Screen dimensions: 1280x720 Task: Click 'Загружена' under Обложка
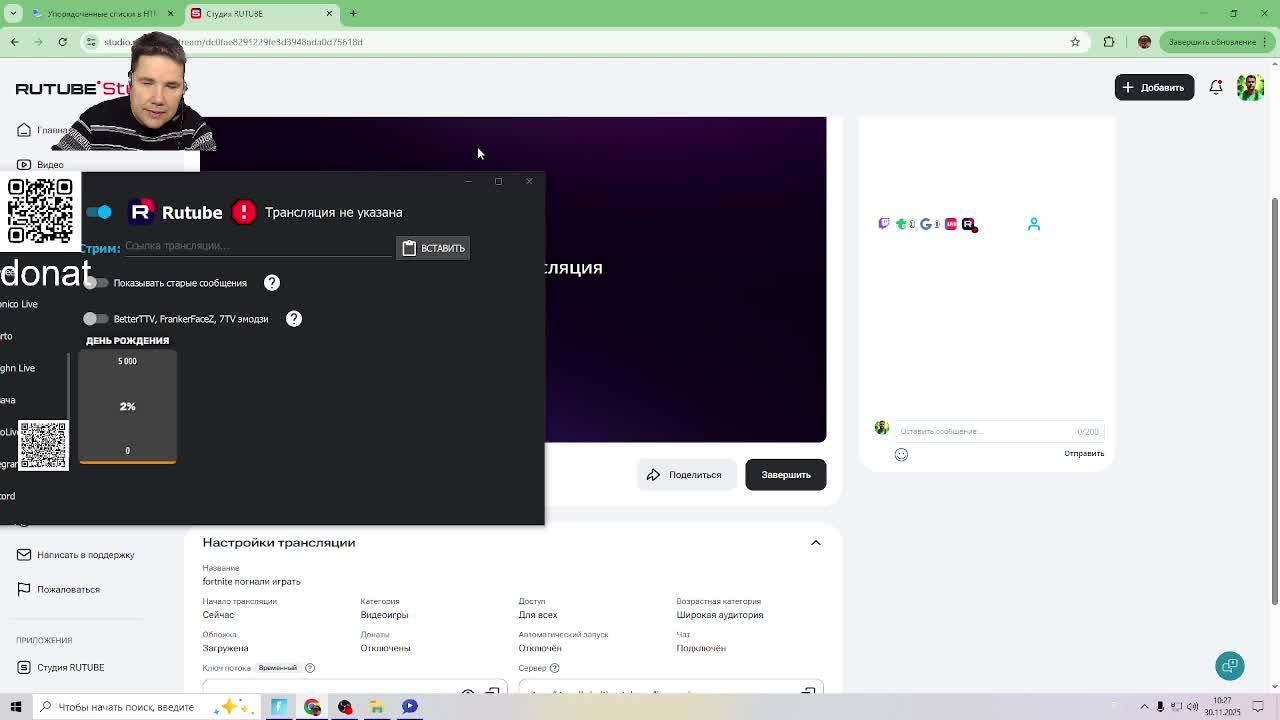point(225,648)
